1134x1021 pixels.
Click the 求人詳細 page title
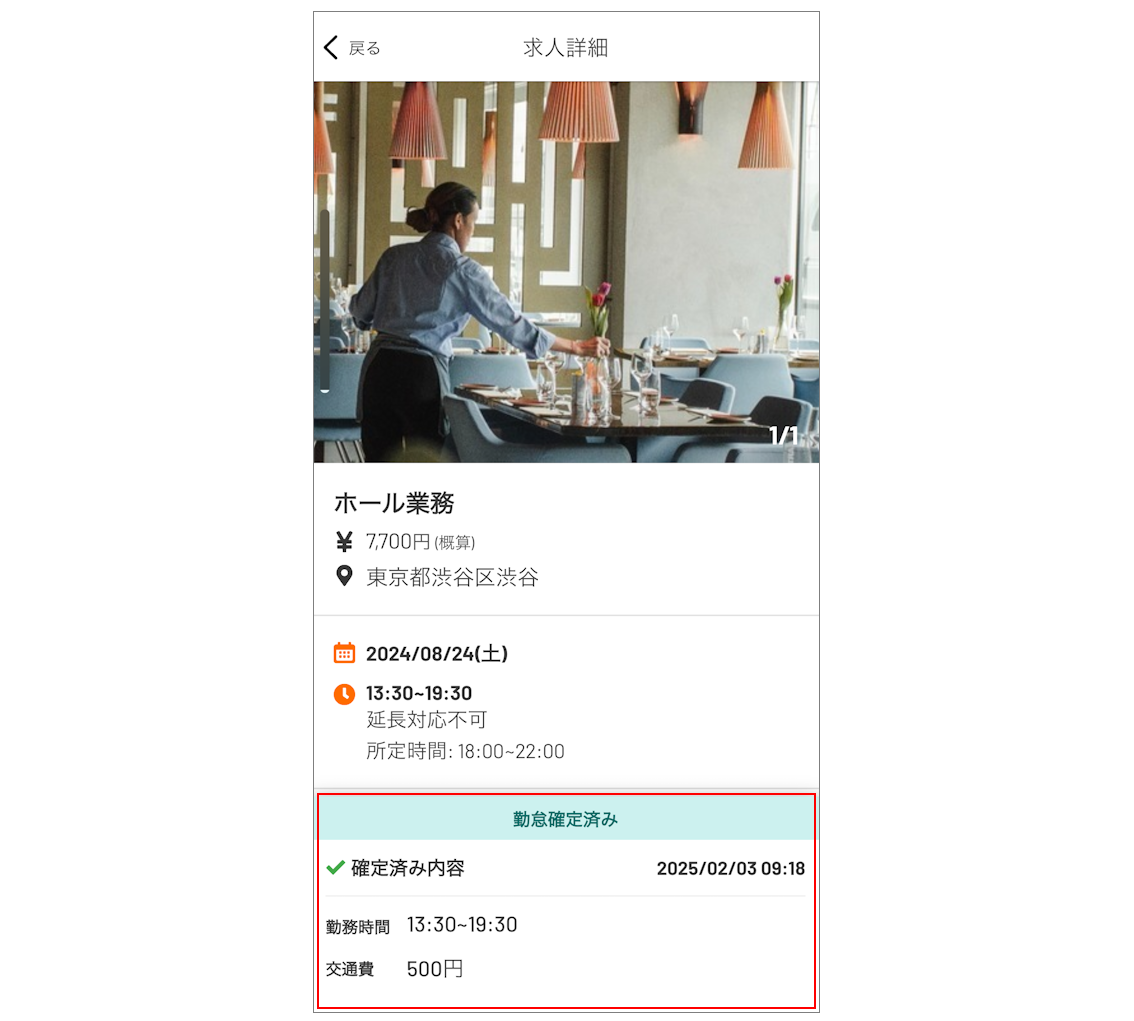[566, 48]
